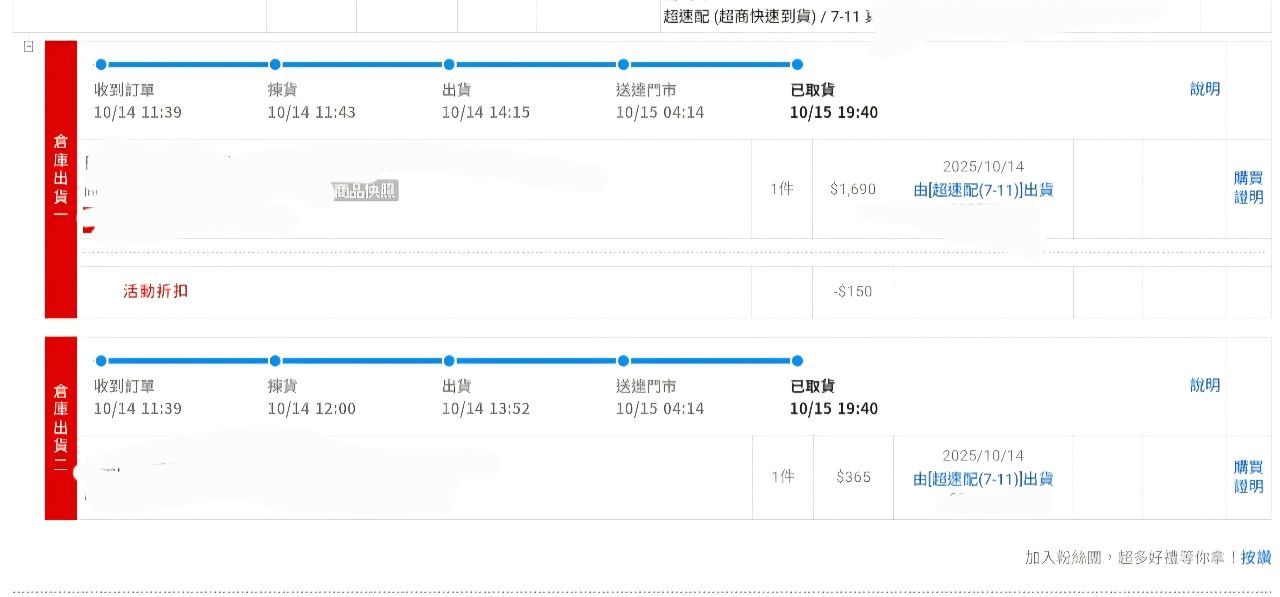The width and height of the screenshot is (1280, 597).
Task: Click 商品快照 product snapshot label
Action: 366,190
